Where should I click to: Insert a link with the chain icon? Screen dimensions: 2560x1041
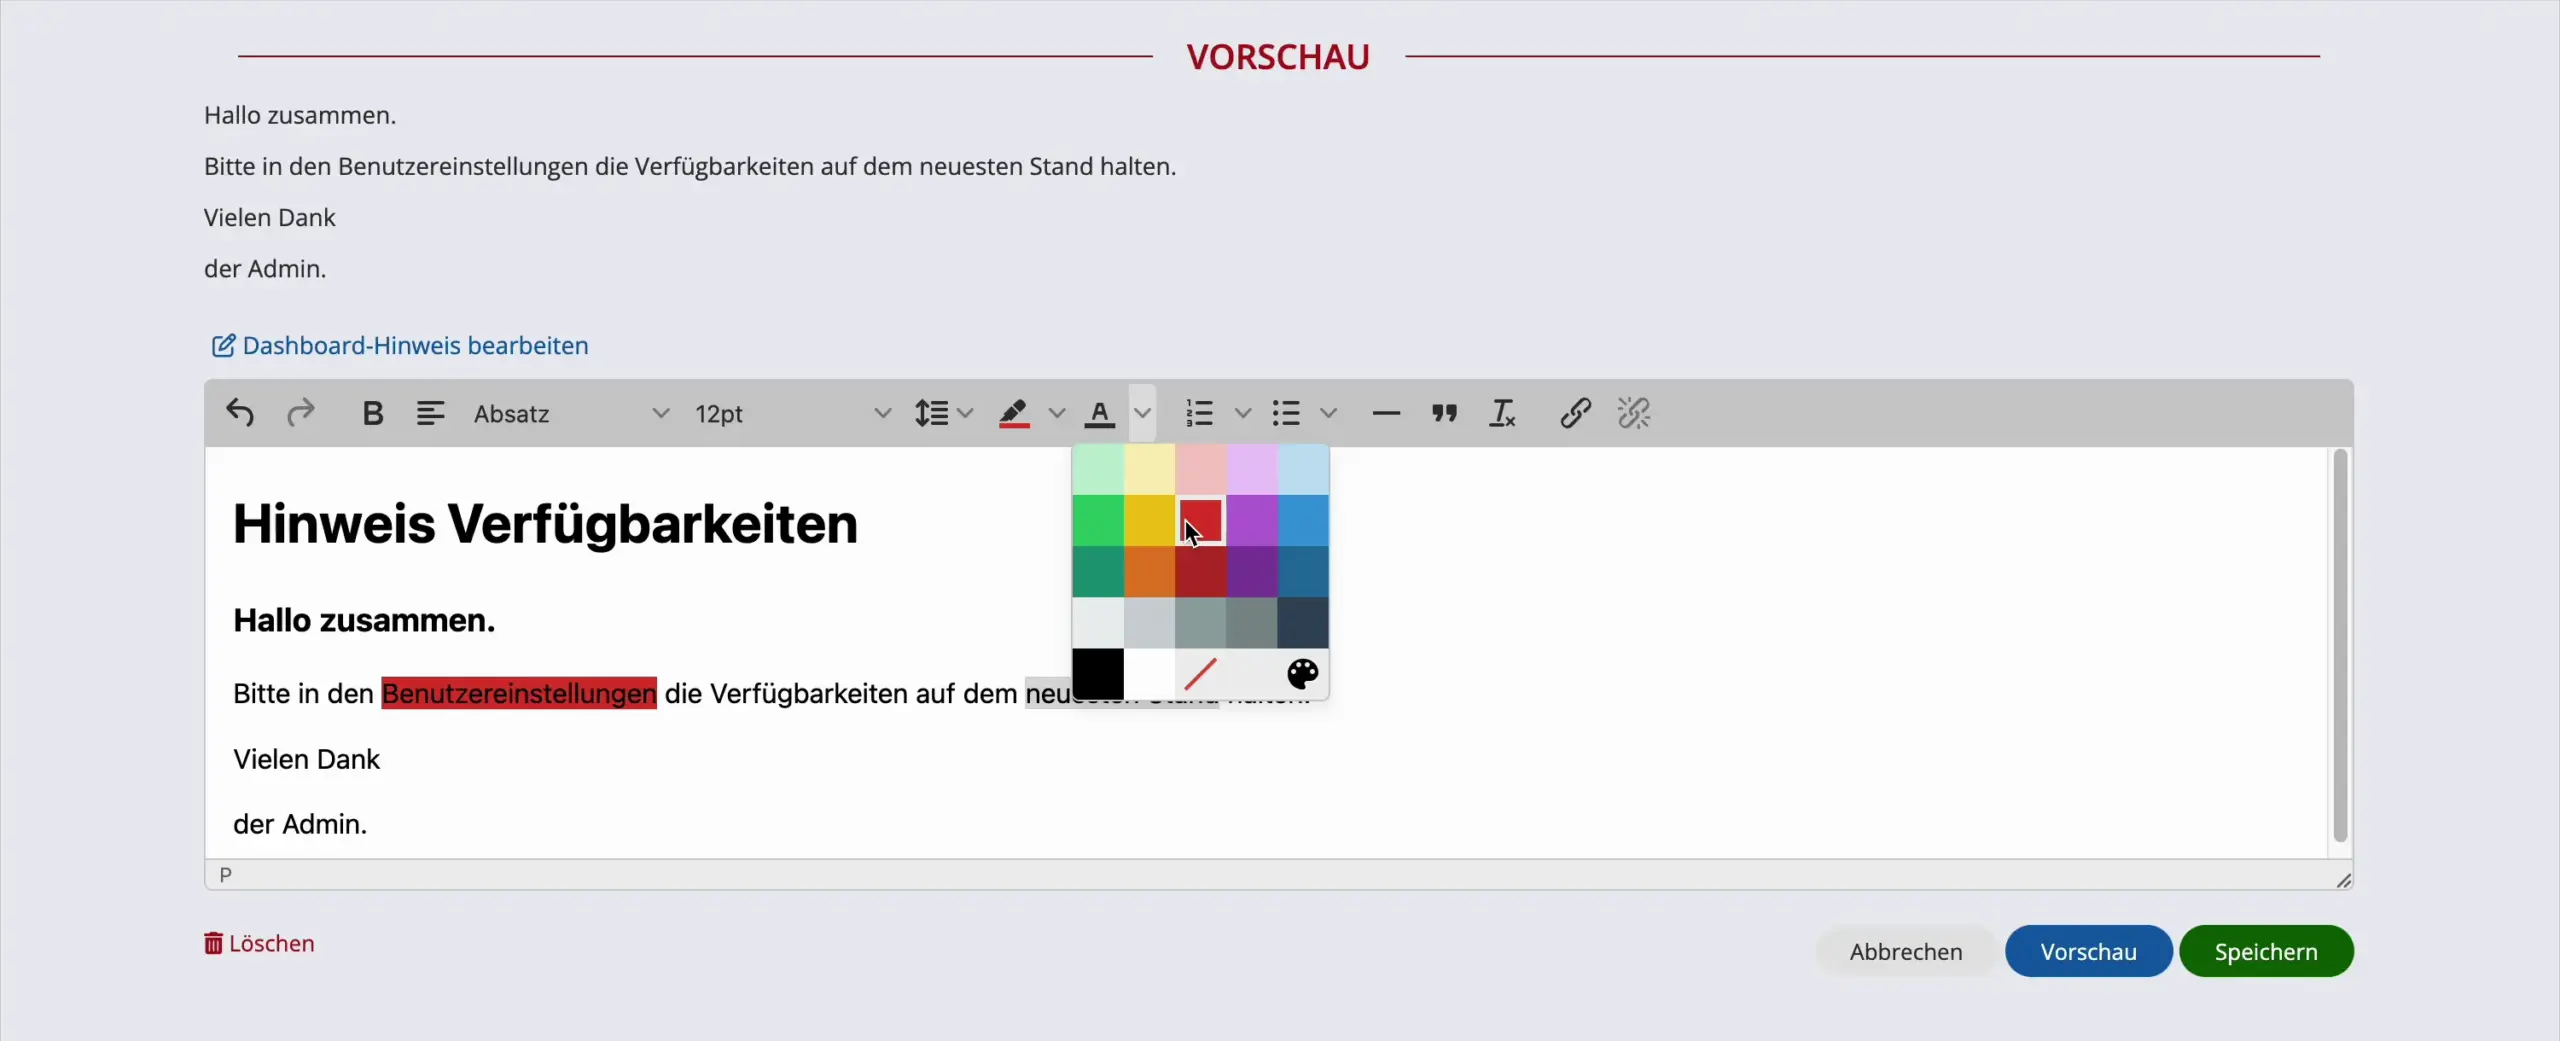click(x=1575, y=413)
